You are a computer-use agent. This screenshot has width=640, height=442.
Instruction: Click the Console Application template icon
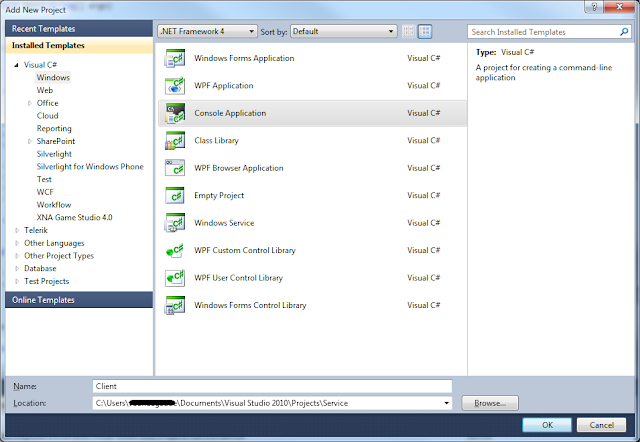tap(175, 113)
